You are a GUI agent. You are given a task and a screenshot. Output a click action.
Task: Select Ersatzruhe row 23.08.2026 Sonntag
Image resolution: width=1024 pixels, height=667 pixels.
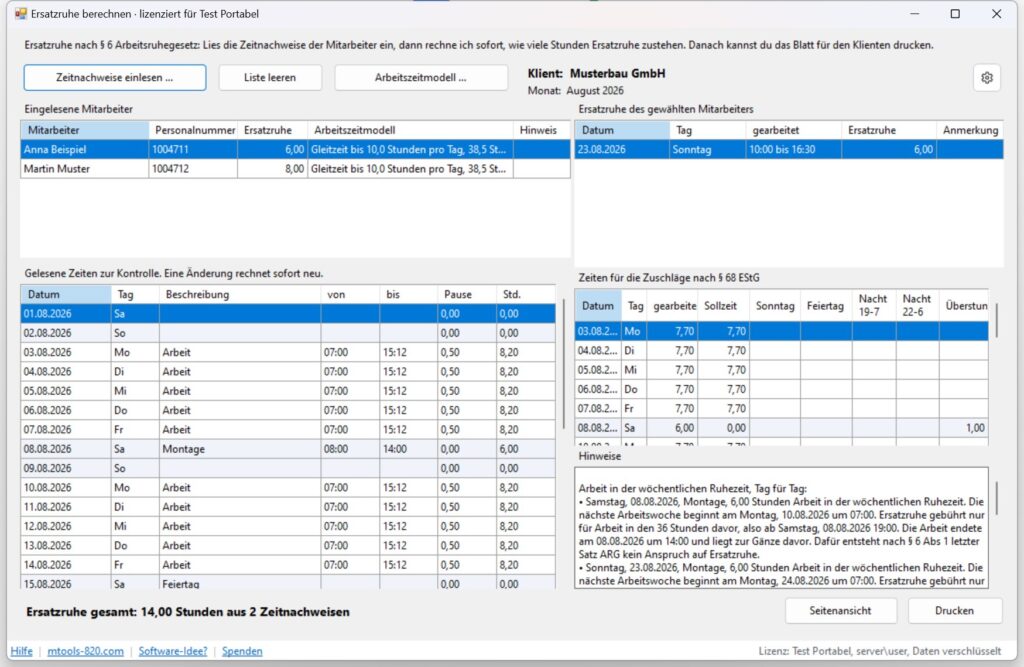(x=789, y=150)
